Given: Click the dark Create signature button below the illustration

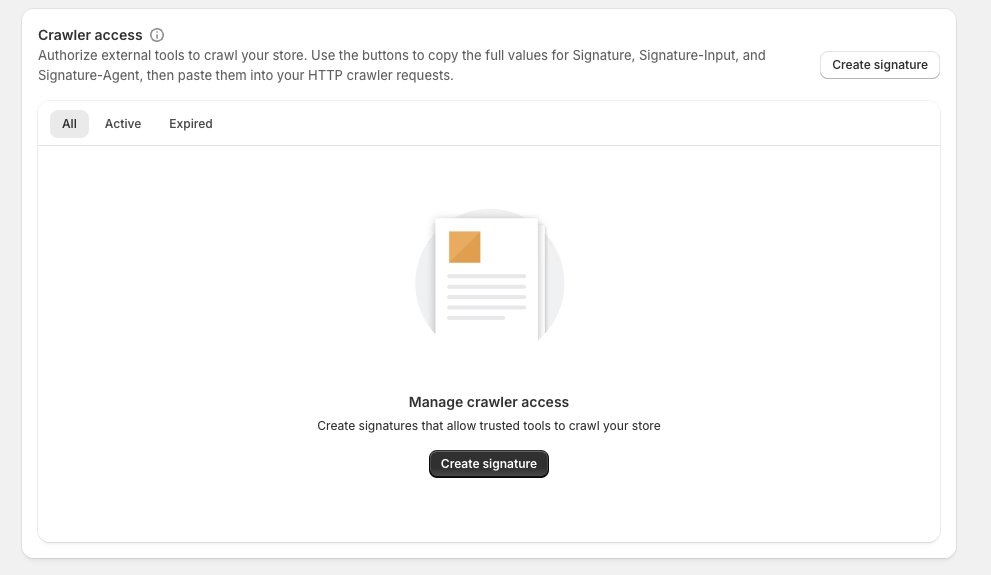Looking at the screenshot, I should pyautogui.click(x=489, y=464).
